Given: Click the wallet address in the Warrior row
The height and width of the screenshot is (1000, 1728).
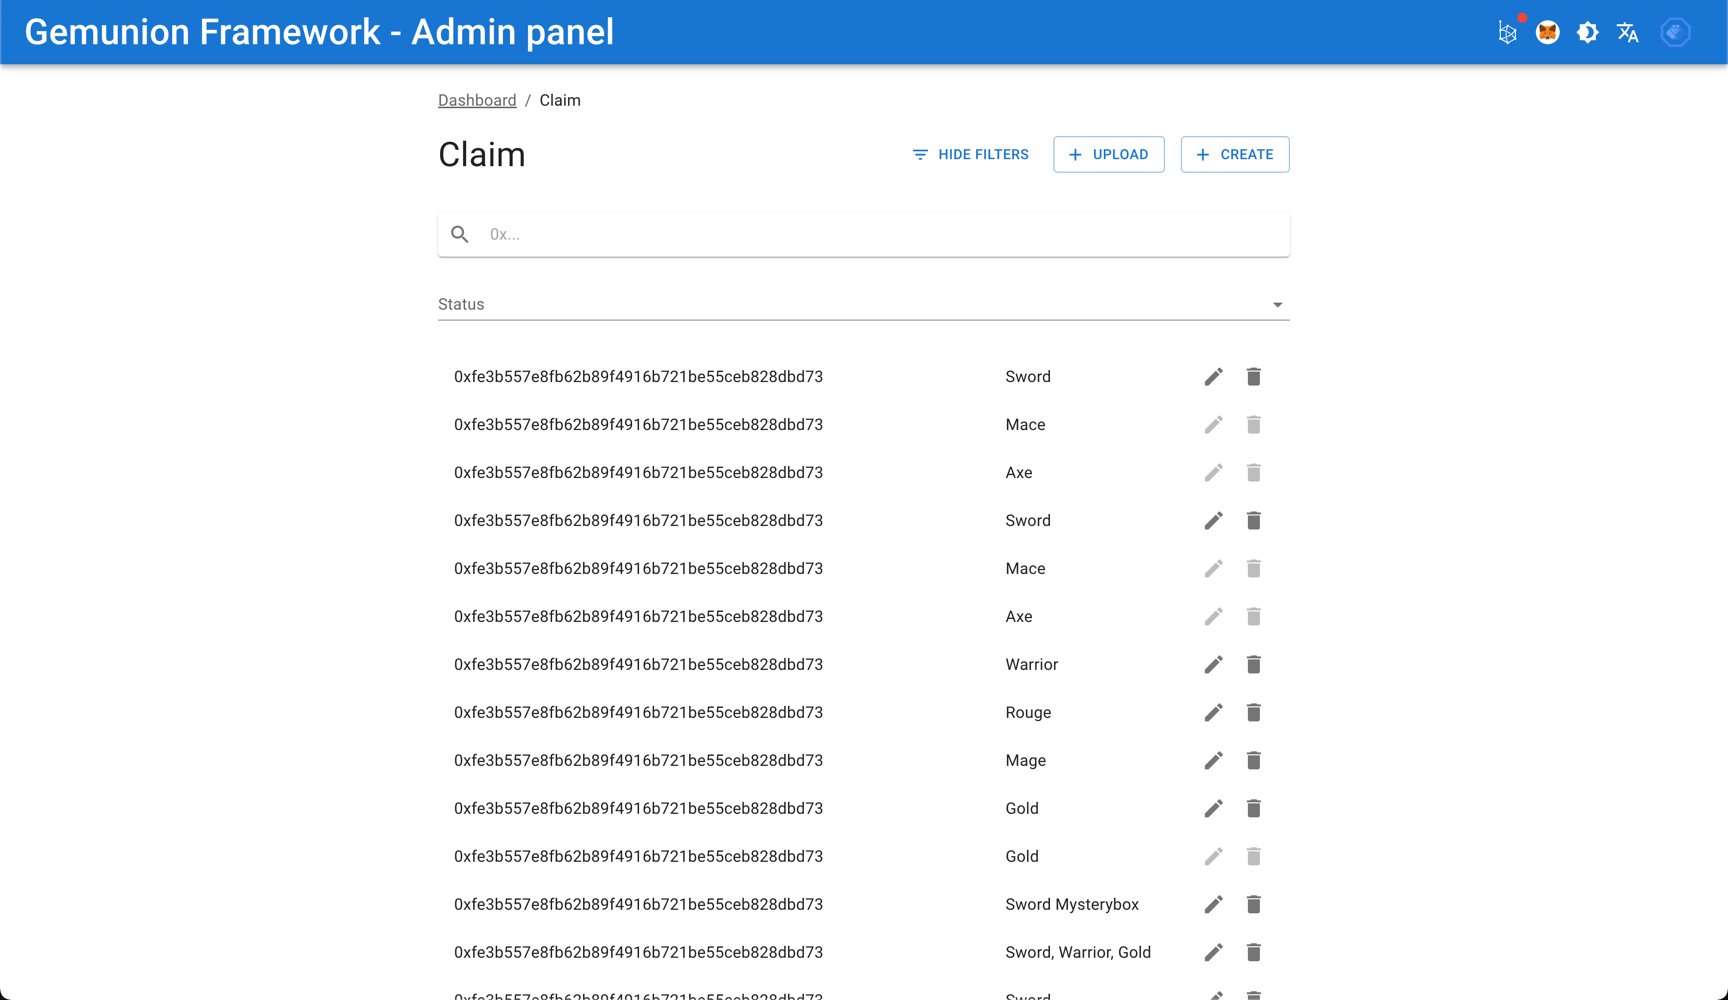Looking at the screenshot, I should 638,665.
